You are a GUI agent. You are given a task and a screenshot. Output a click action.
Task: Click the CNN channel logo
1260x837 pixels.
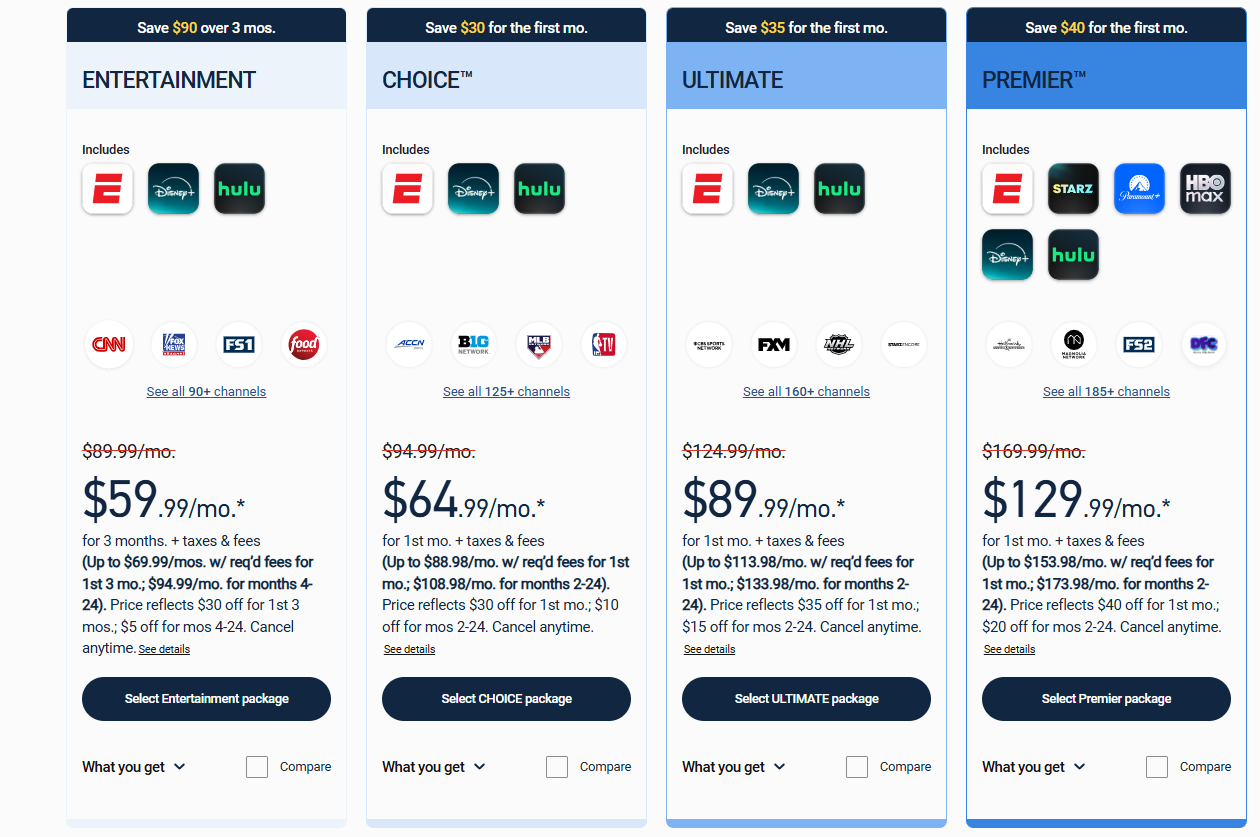click(108, 345)
